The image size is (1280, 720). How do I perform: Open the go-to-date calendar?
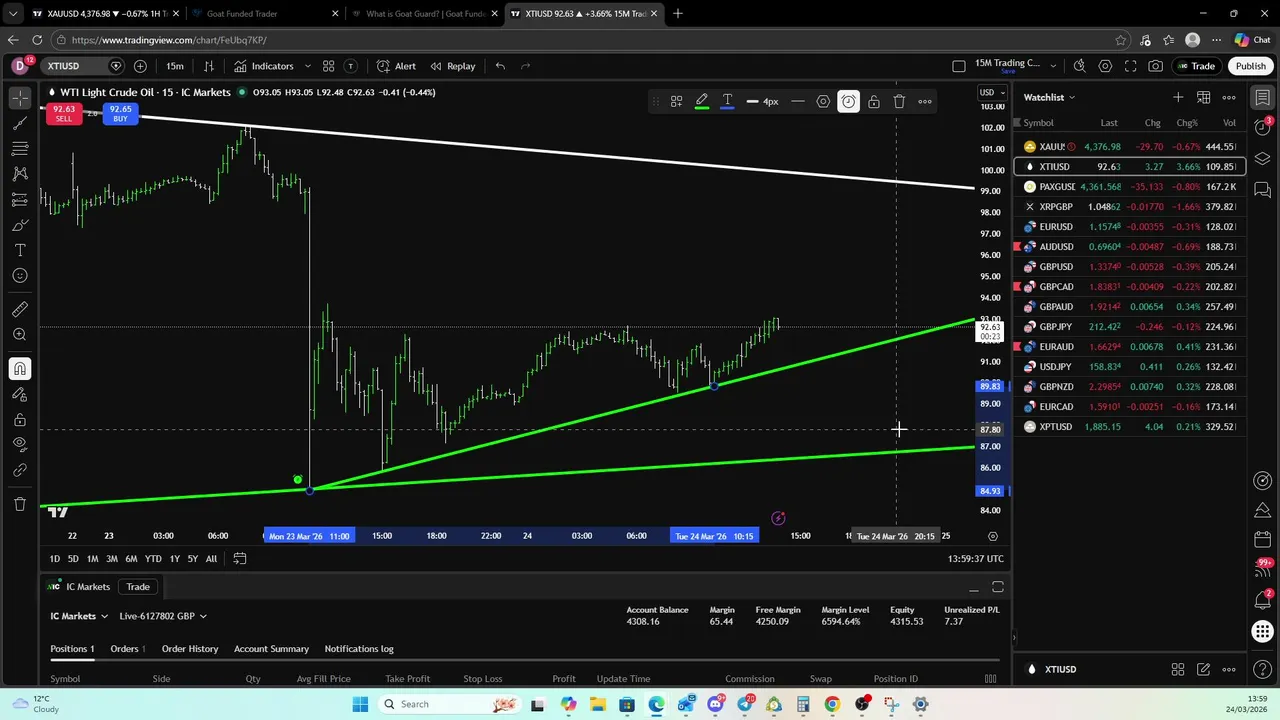click(240, 559)
